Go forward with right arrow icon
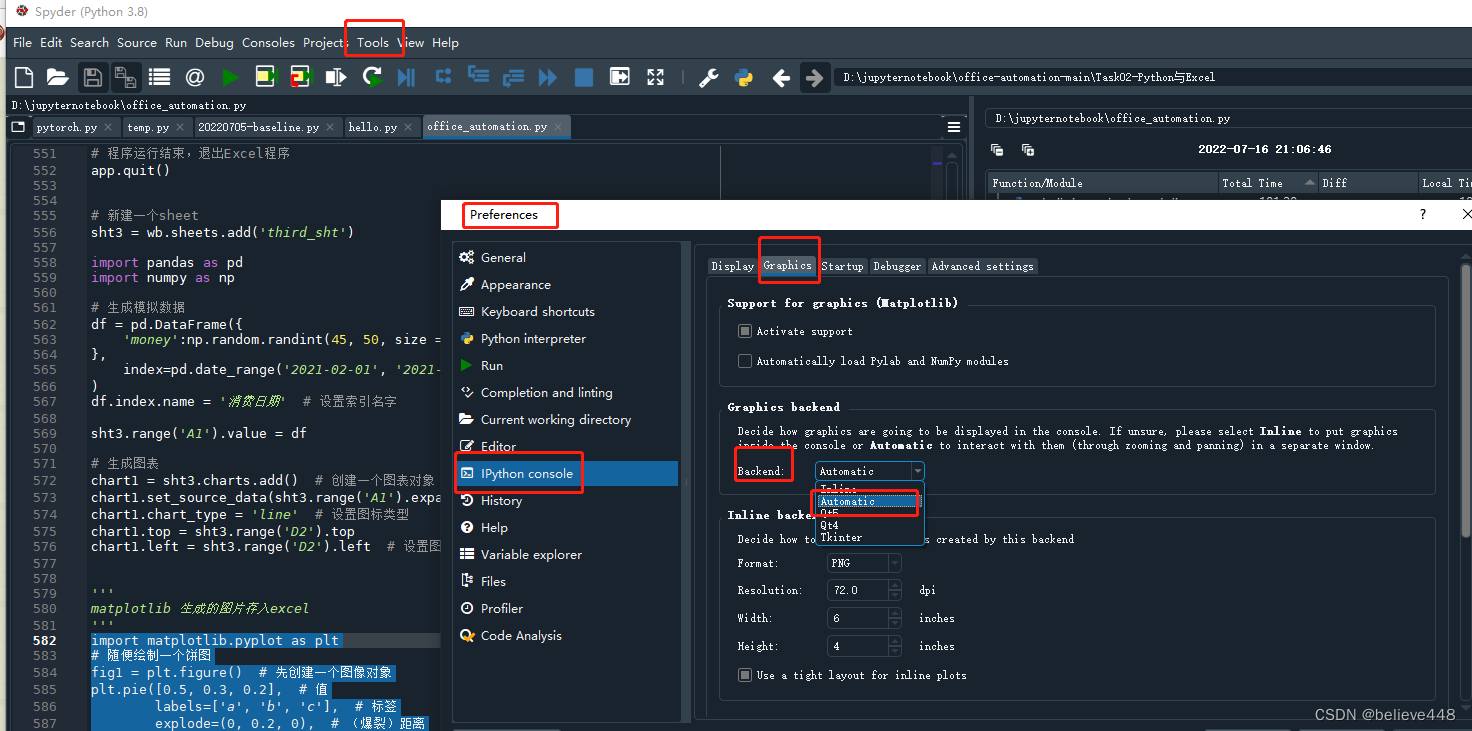Screen dimensions: 1472x731 (x=815, y=77)
